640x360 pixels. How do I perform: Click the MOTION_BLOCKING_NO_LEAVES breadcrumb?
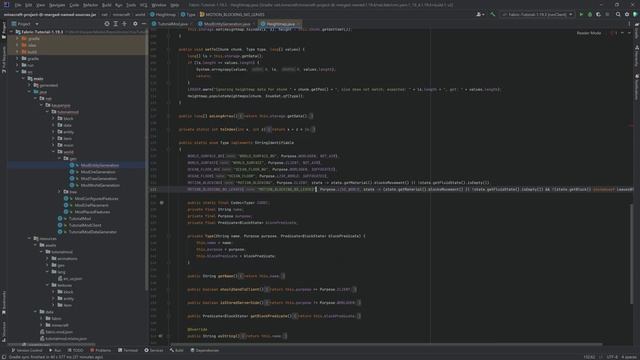click(x=232, y=14)
